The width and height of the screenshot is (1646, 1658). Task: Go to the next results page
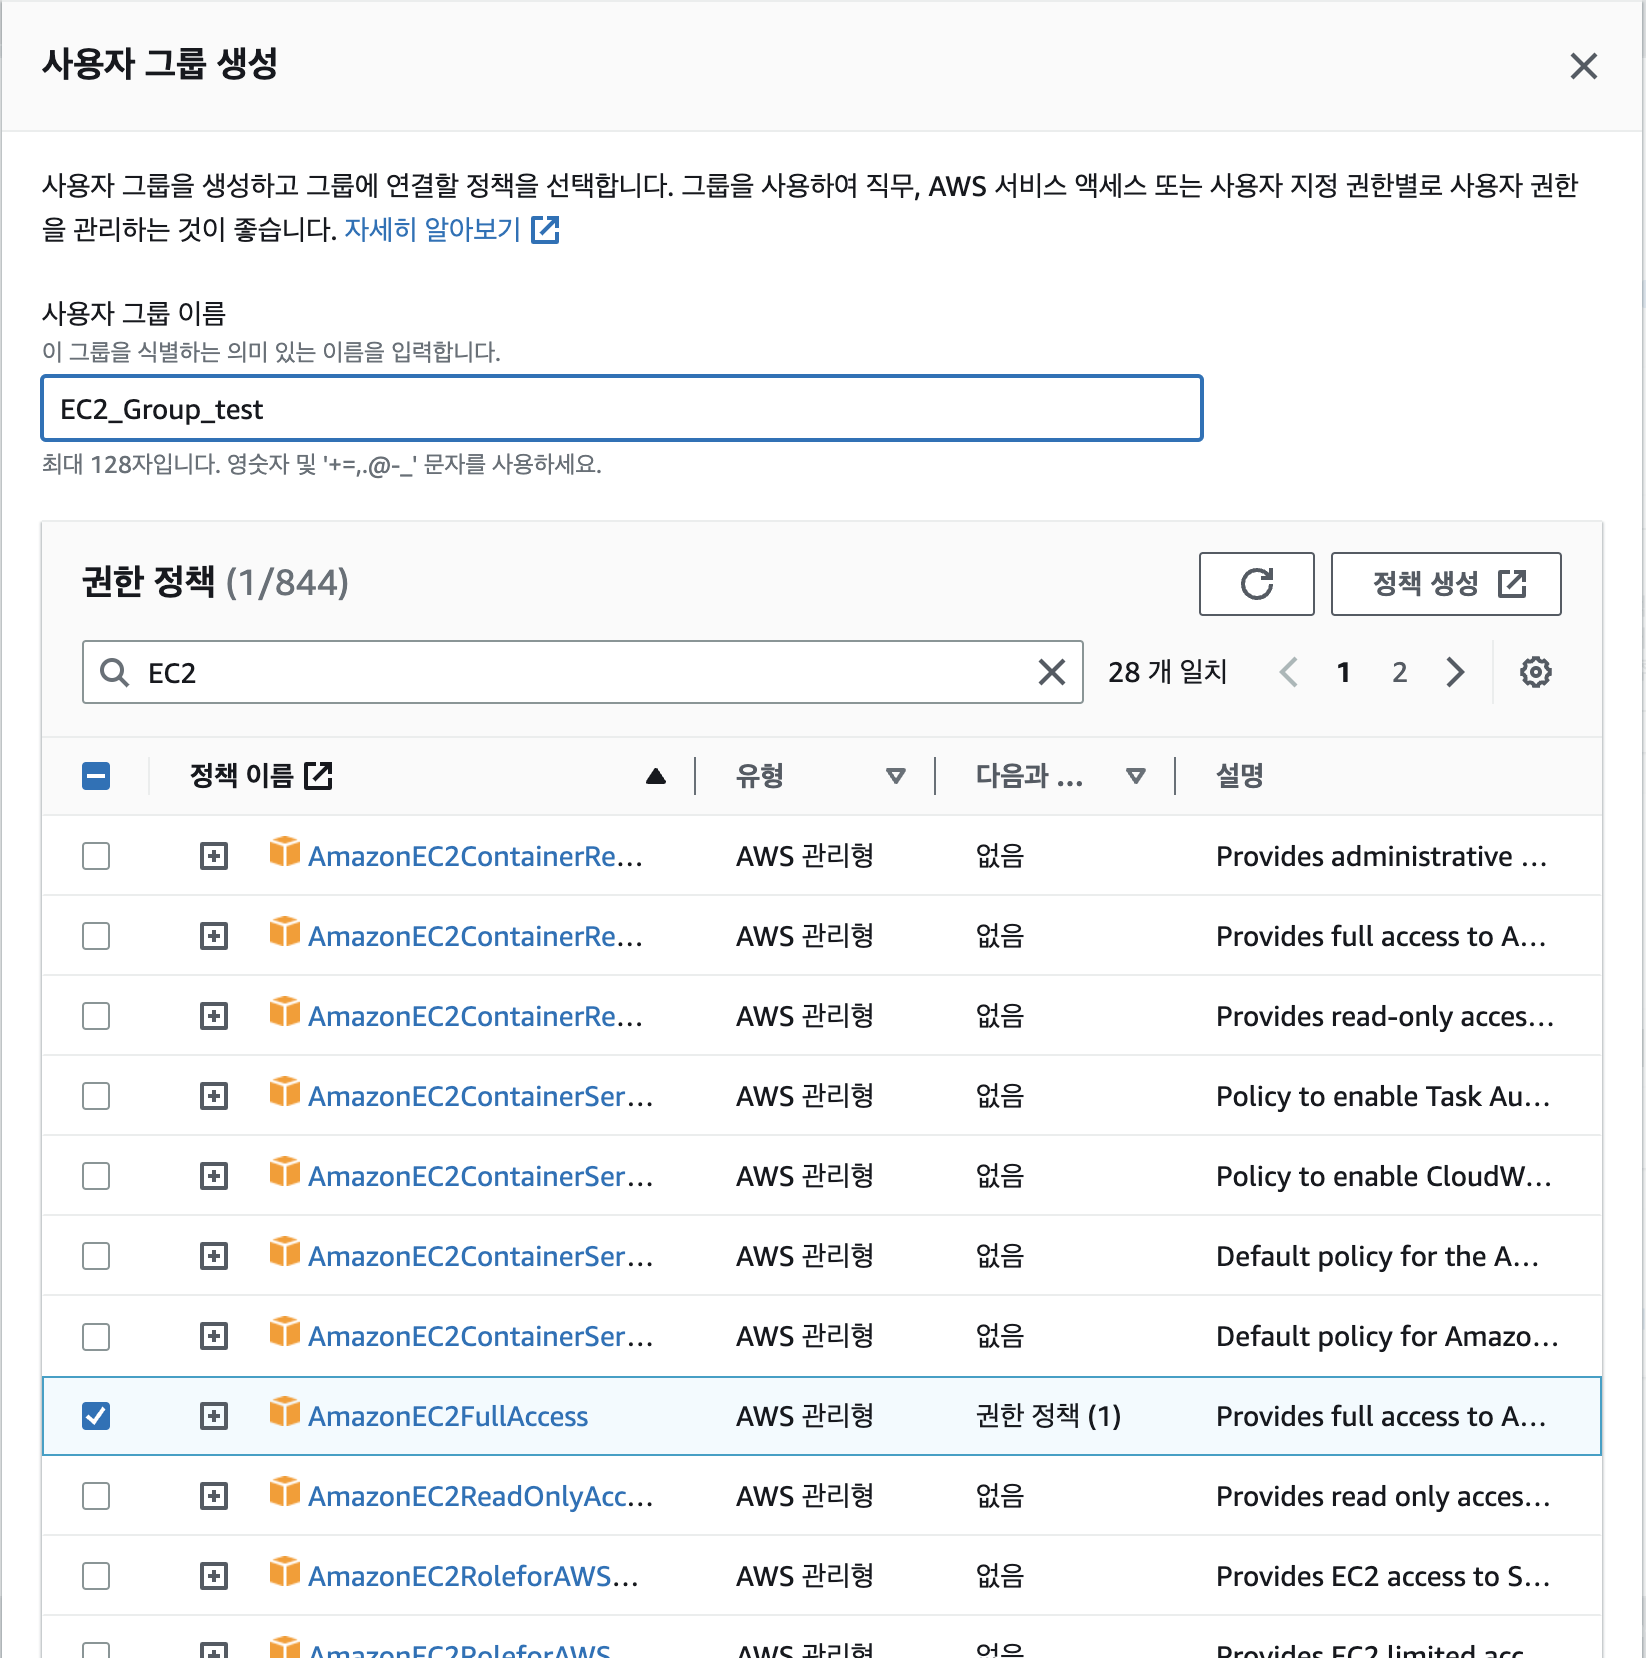pos(1455,672)
